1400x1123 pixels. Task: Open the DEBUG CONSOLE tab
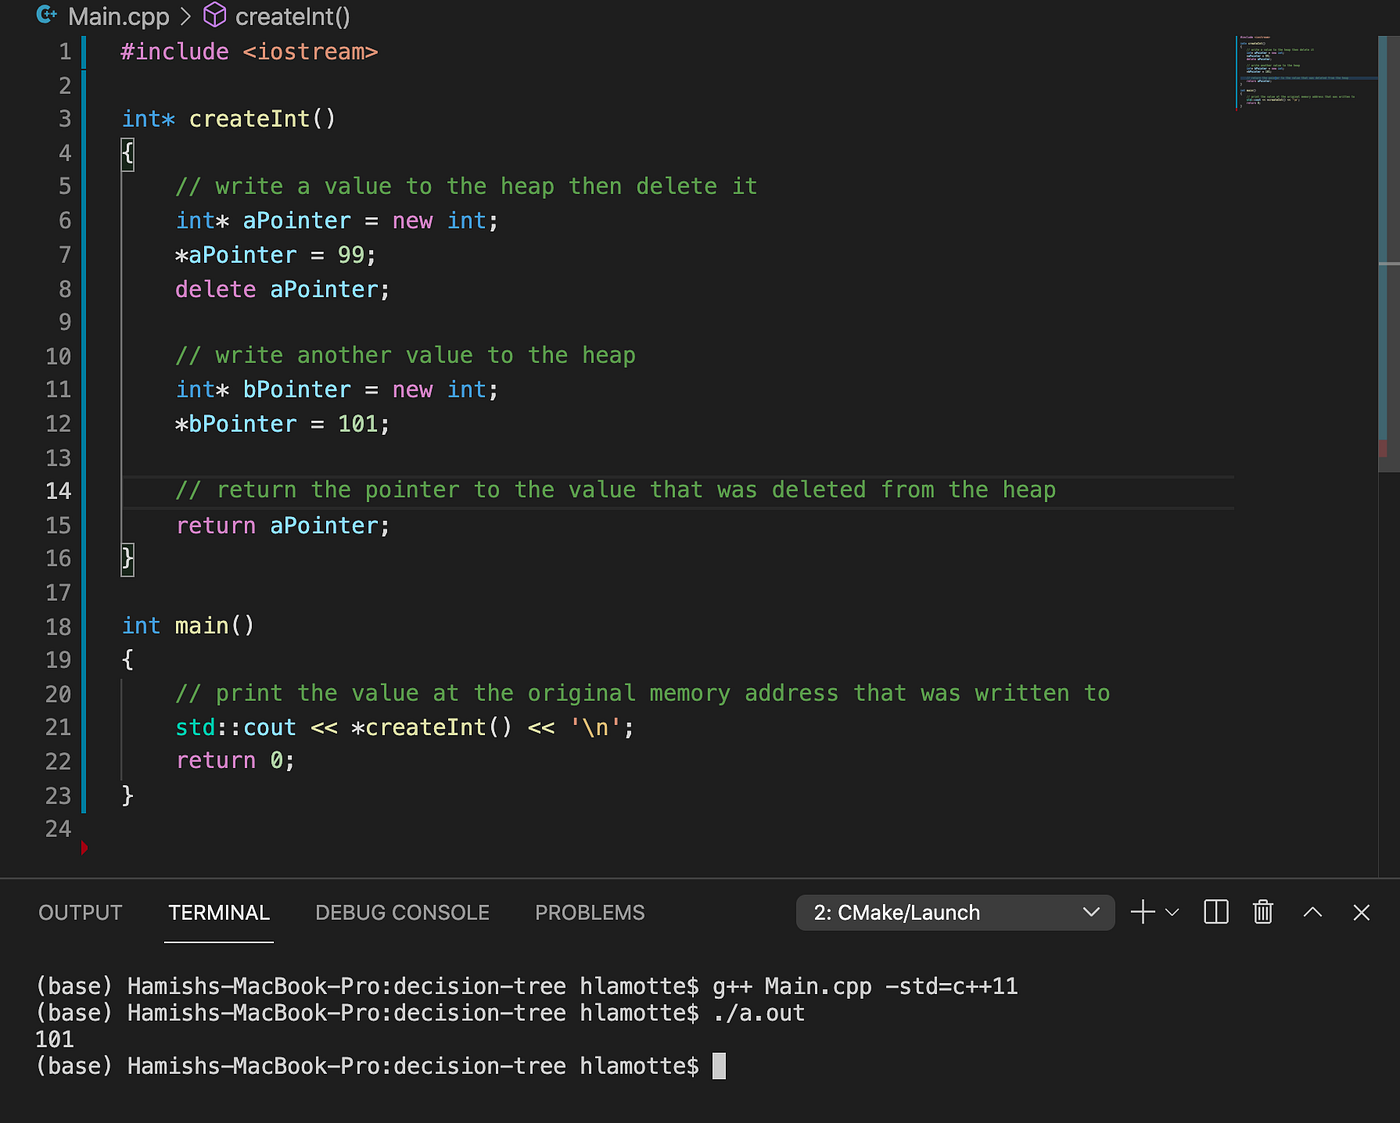(402, 913)
